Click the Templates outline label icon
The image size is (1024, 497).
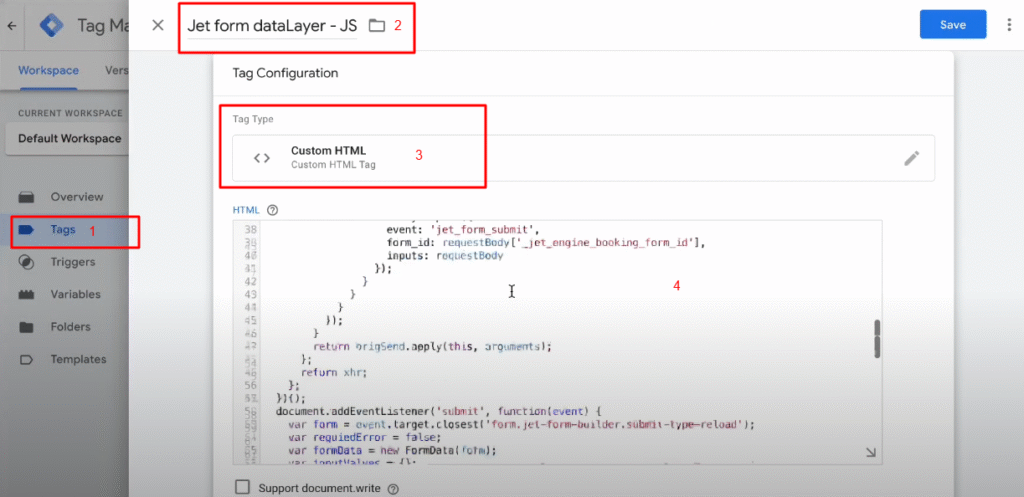click(x=26, y=359)
